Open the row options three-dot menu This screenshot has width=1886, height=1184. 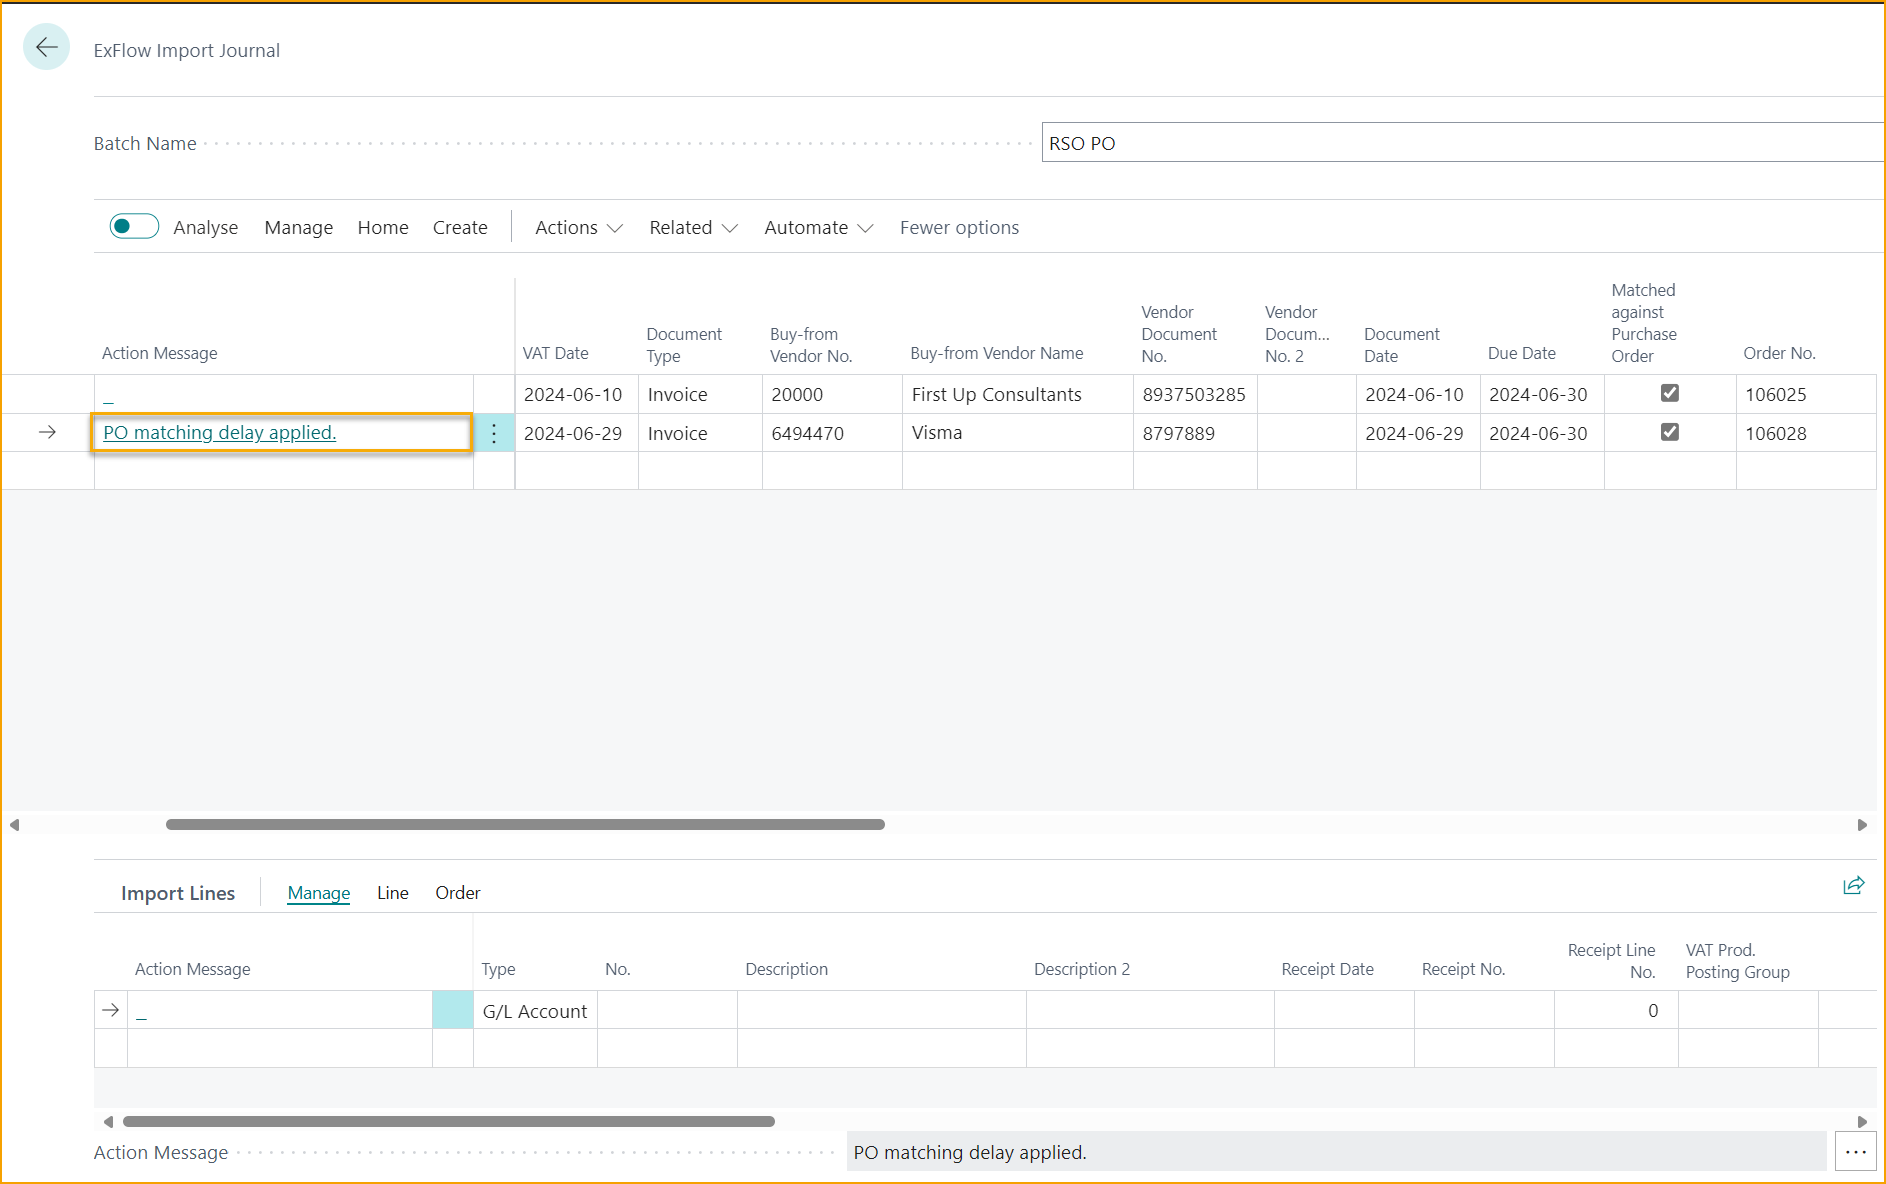click(494, 433)
